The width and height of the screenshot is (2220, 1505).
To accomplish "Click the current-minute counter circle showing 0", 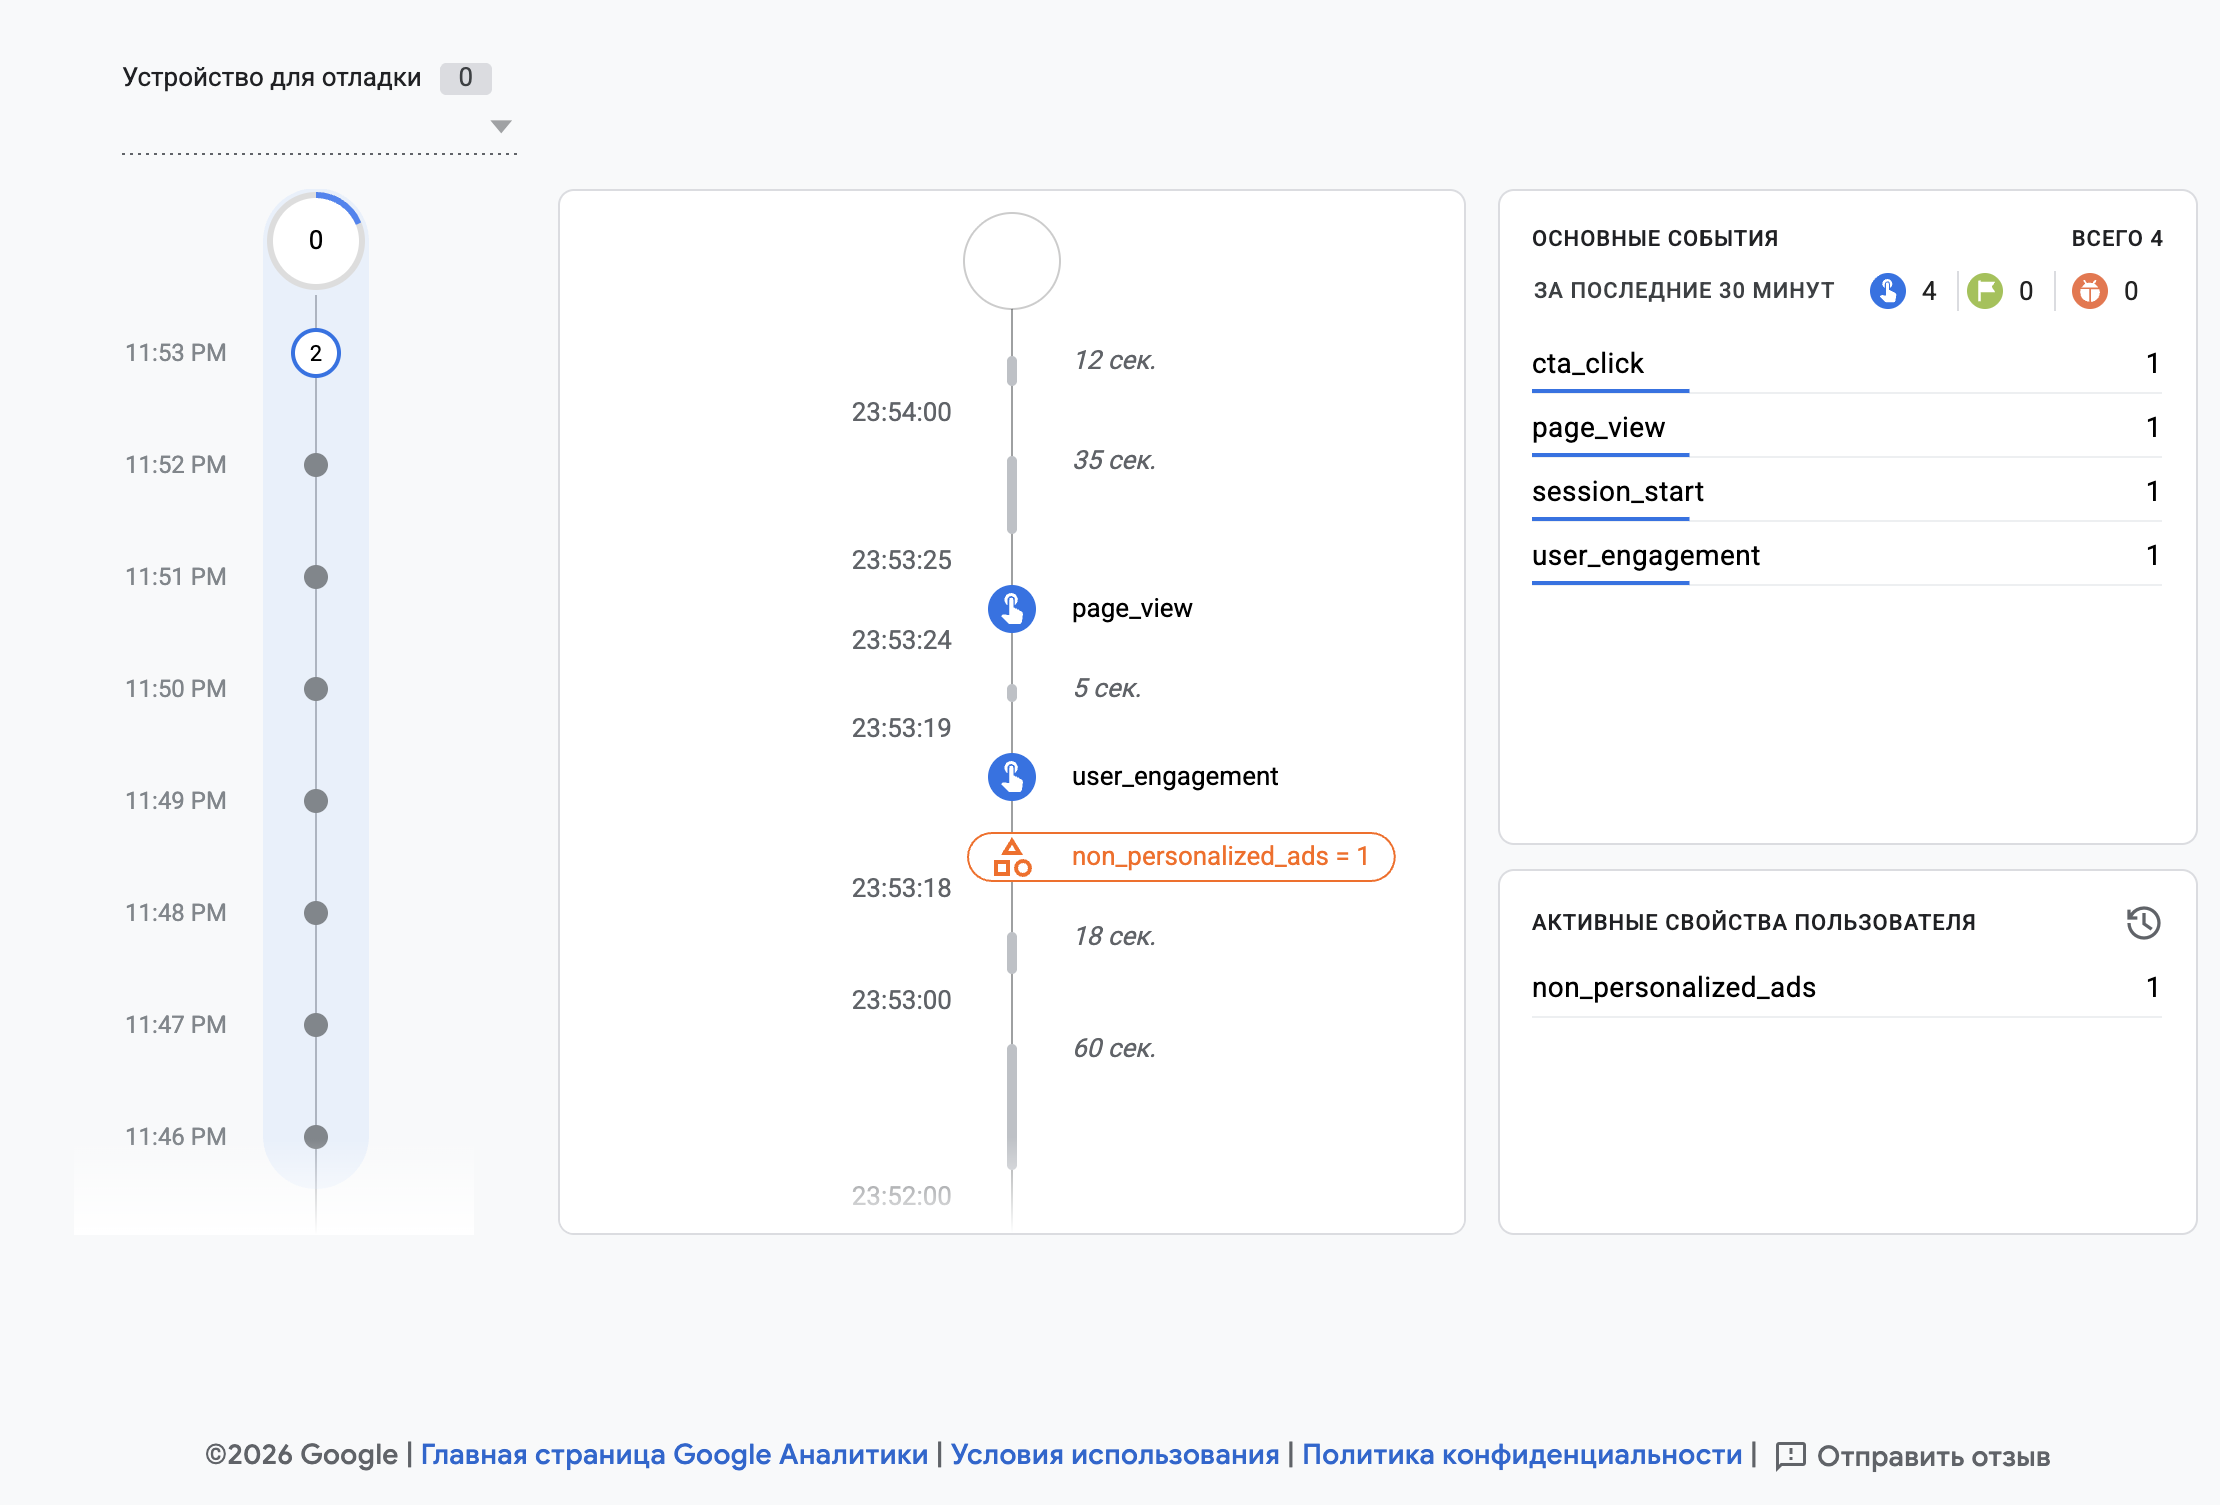I will pos(316,240).
